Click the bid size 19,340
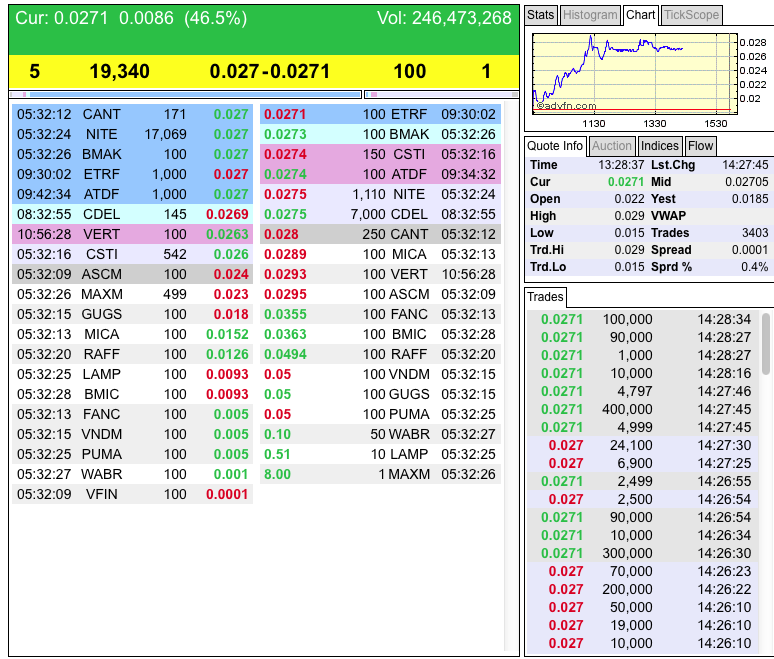 point(119,72)
